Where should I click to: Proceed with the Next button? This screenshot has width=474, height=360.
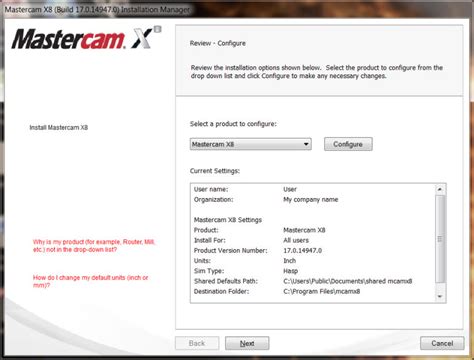click(x=247, y=343)
